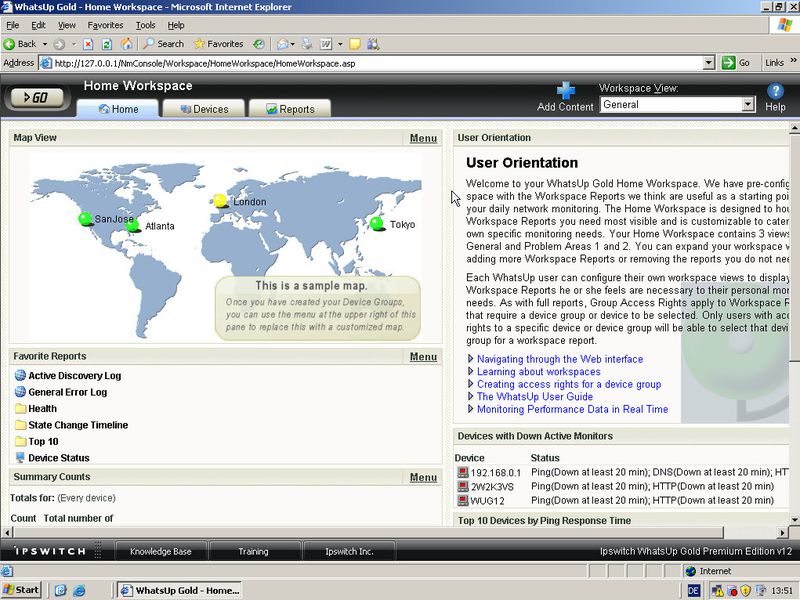Open the Summary Counts Menu link
Image resolution: width=800 pixels, height=600 pixels.
423,478
